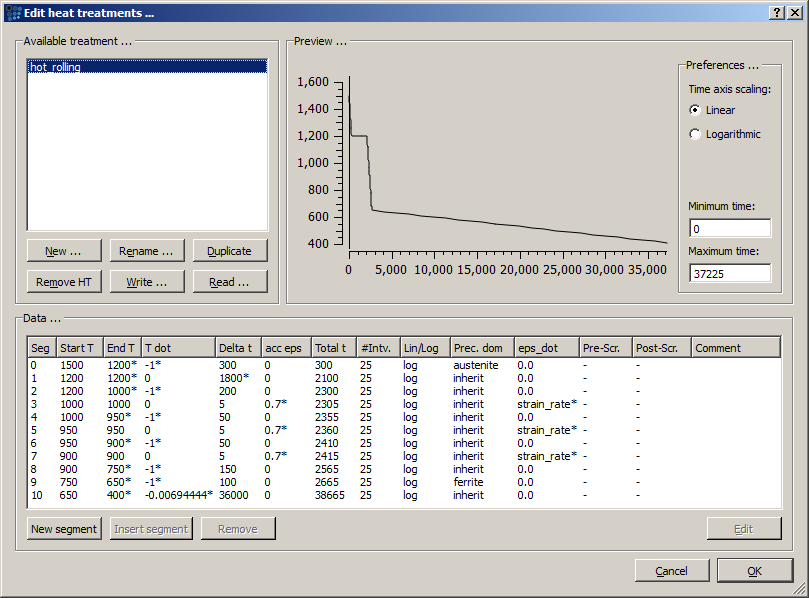Add a New segment to the table
Image resolution: width=809 pixels, height=598 pixels.
[64, 529]
